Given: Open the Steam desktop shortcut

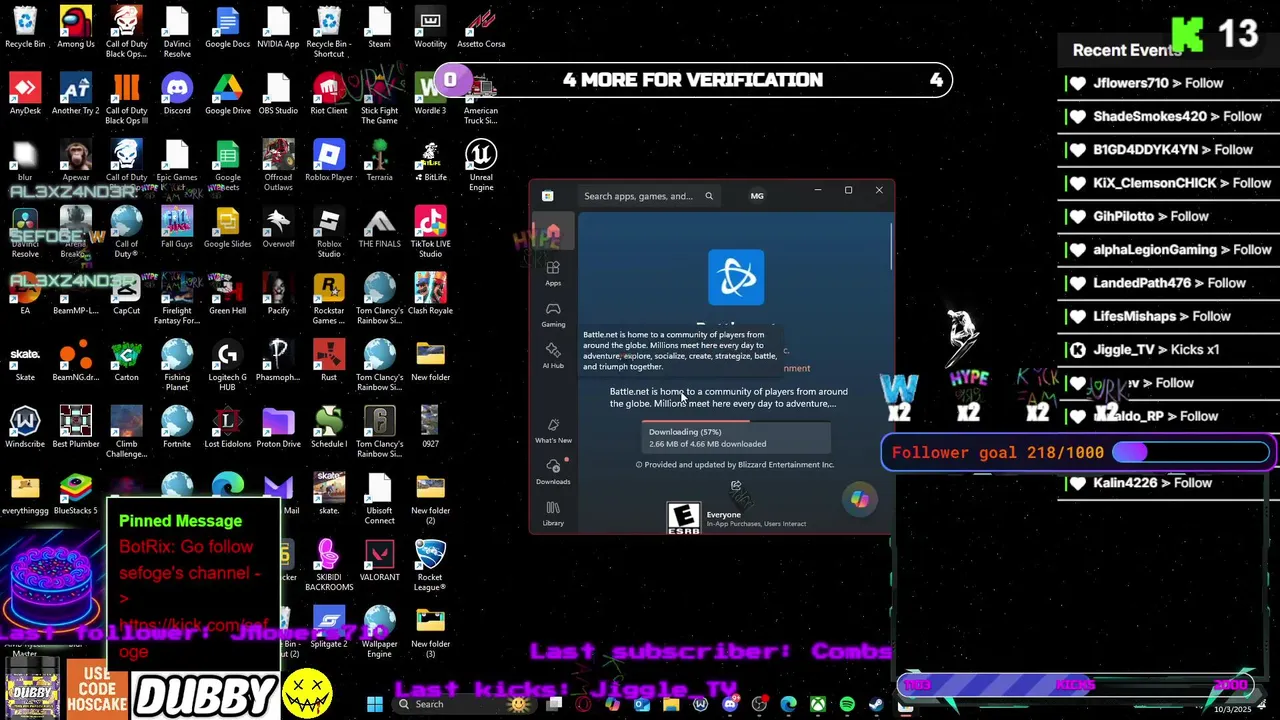Looking at the screenshot, I should click(379, 27).
